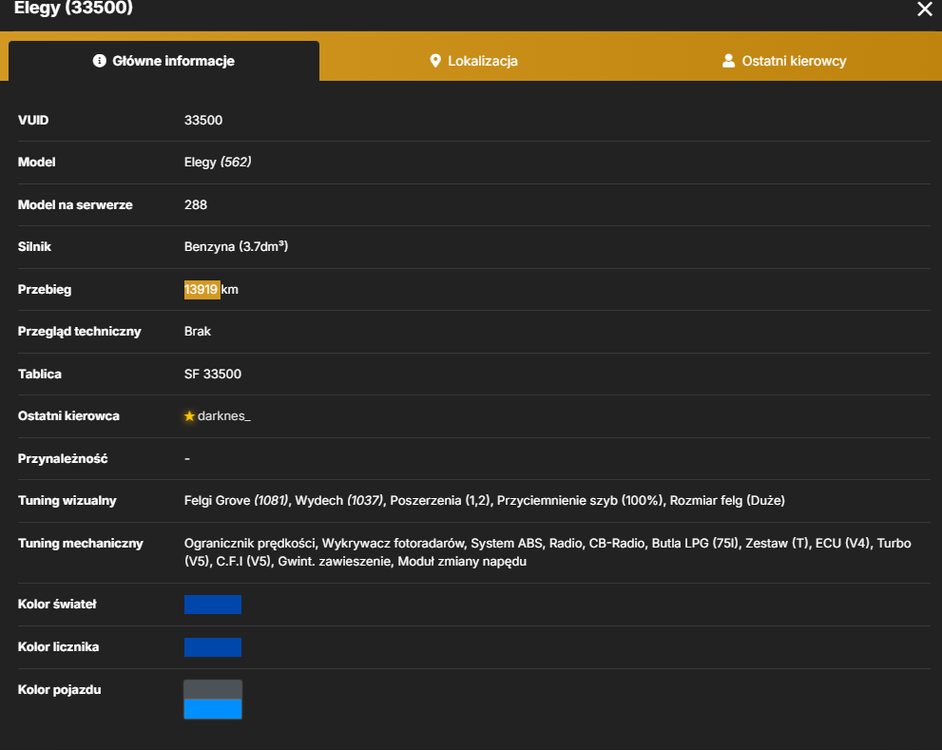Viewport: 942px width, 750px height.
Task: Click the model value Elegy (562)
Action: (217, 162)
